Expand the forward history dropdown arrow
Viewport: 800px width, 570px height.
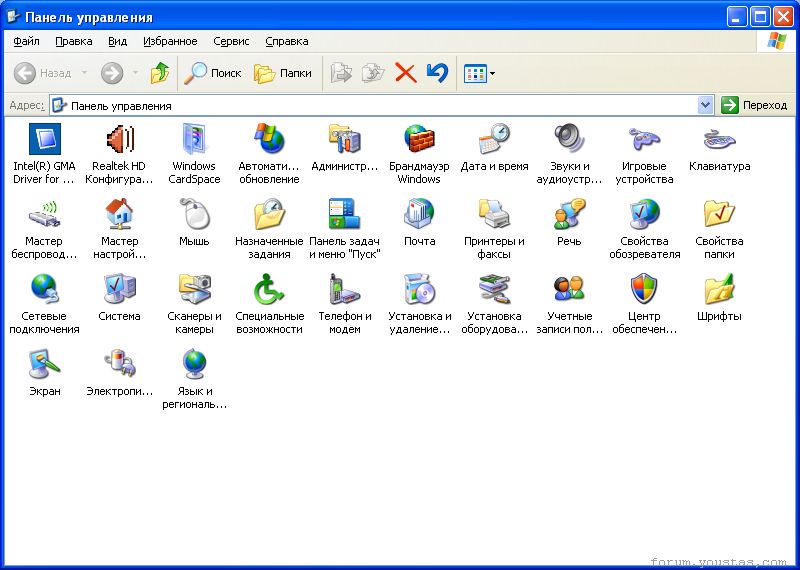[135, 73]
